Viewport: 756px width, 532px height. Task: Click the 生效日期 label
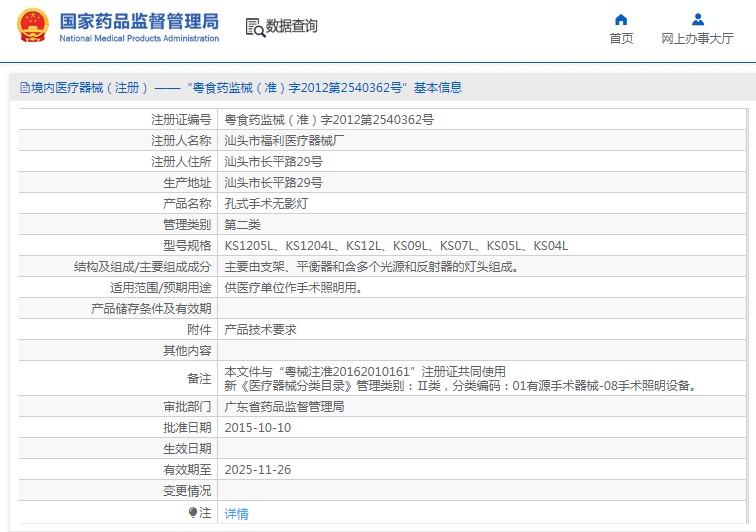[x=187, y=449]
